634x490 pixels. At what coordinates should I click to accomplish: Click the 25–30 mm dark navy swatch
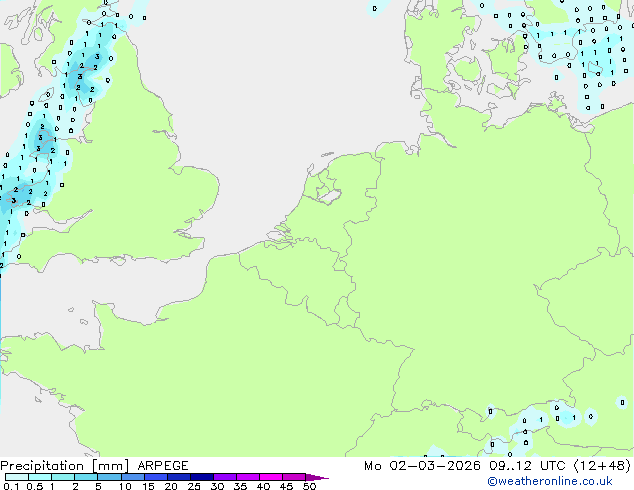coord(201,477)
